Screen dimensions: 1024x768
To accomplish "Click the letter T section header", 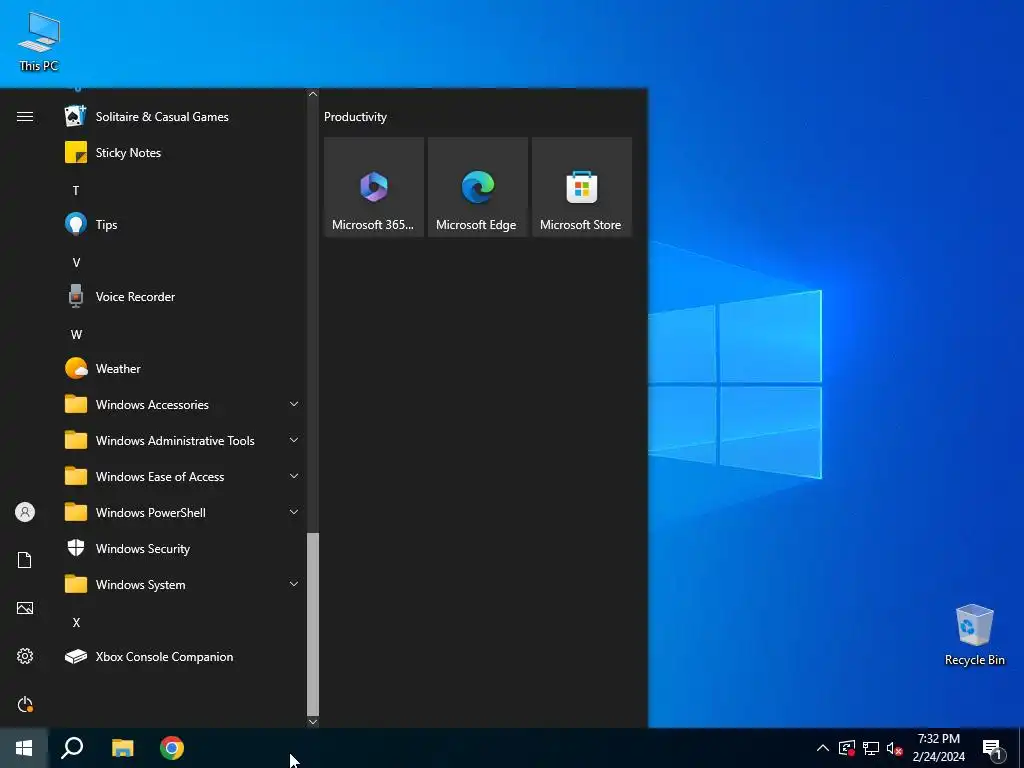I will pos(76,191).
